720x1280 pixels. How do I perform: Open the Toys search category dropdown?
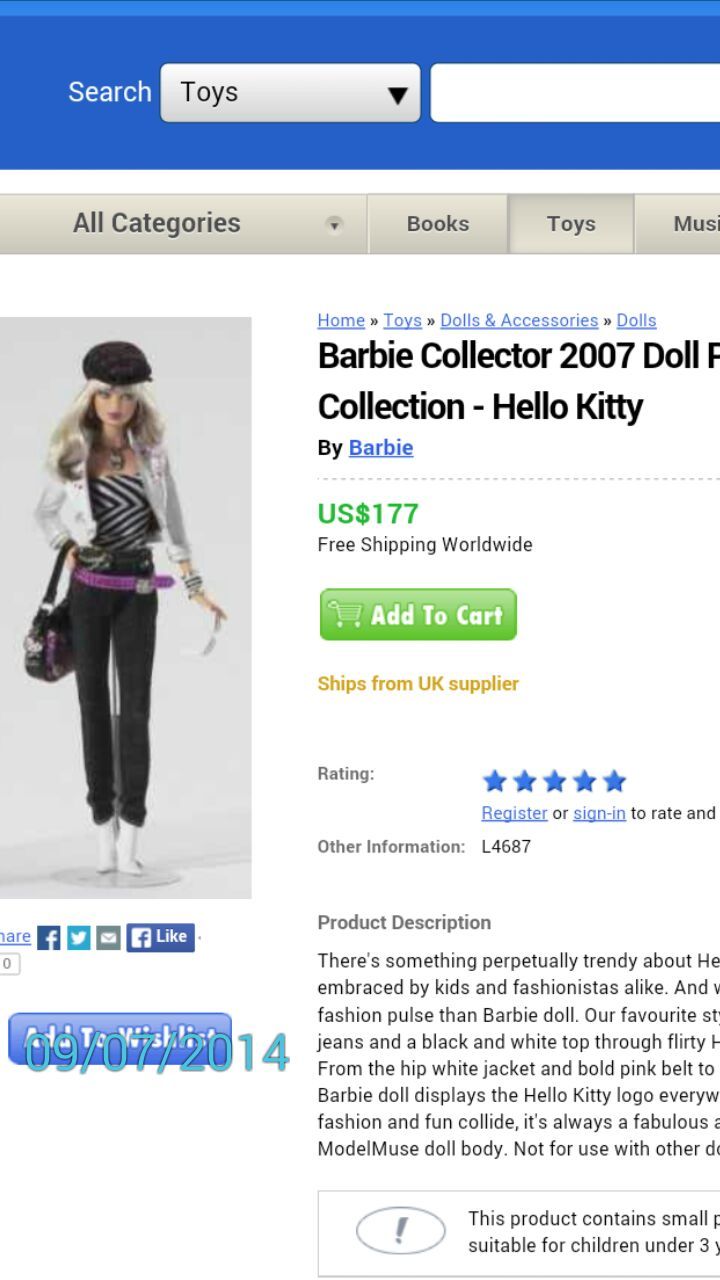click(290, 93)
